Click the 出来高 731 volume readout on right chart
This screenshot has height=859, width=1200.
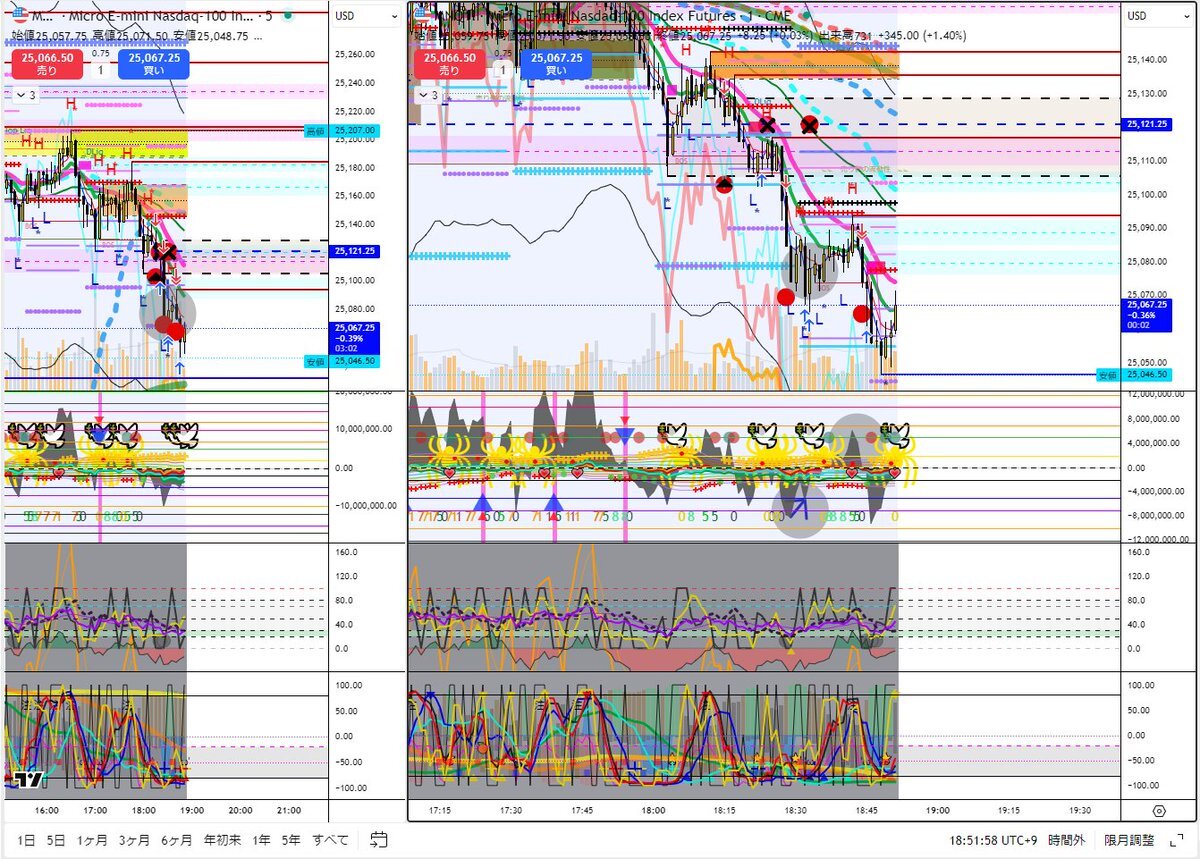click(x=847, y=36)
